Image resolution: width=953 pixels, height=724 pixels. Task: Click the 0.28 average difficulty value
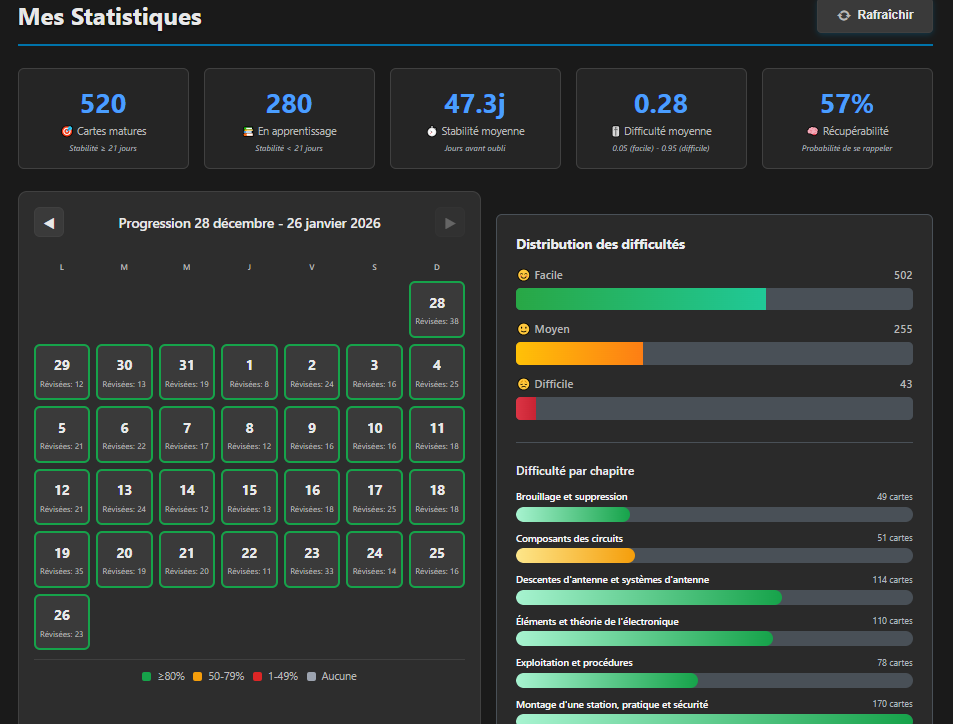coord(661,104)
